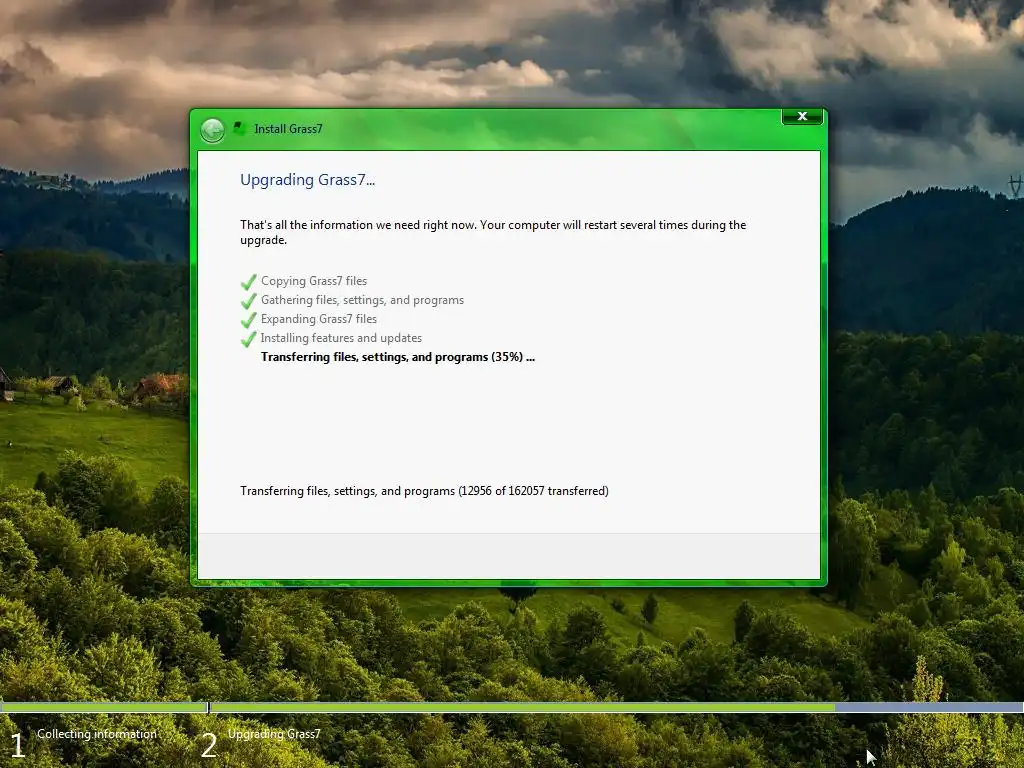
Task: Click the Upgrading Grass7... heading
Action: [x=308, y=180]
